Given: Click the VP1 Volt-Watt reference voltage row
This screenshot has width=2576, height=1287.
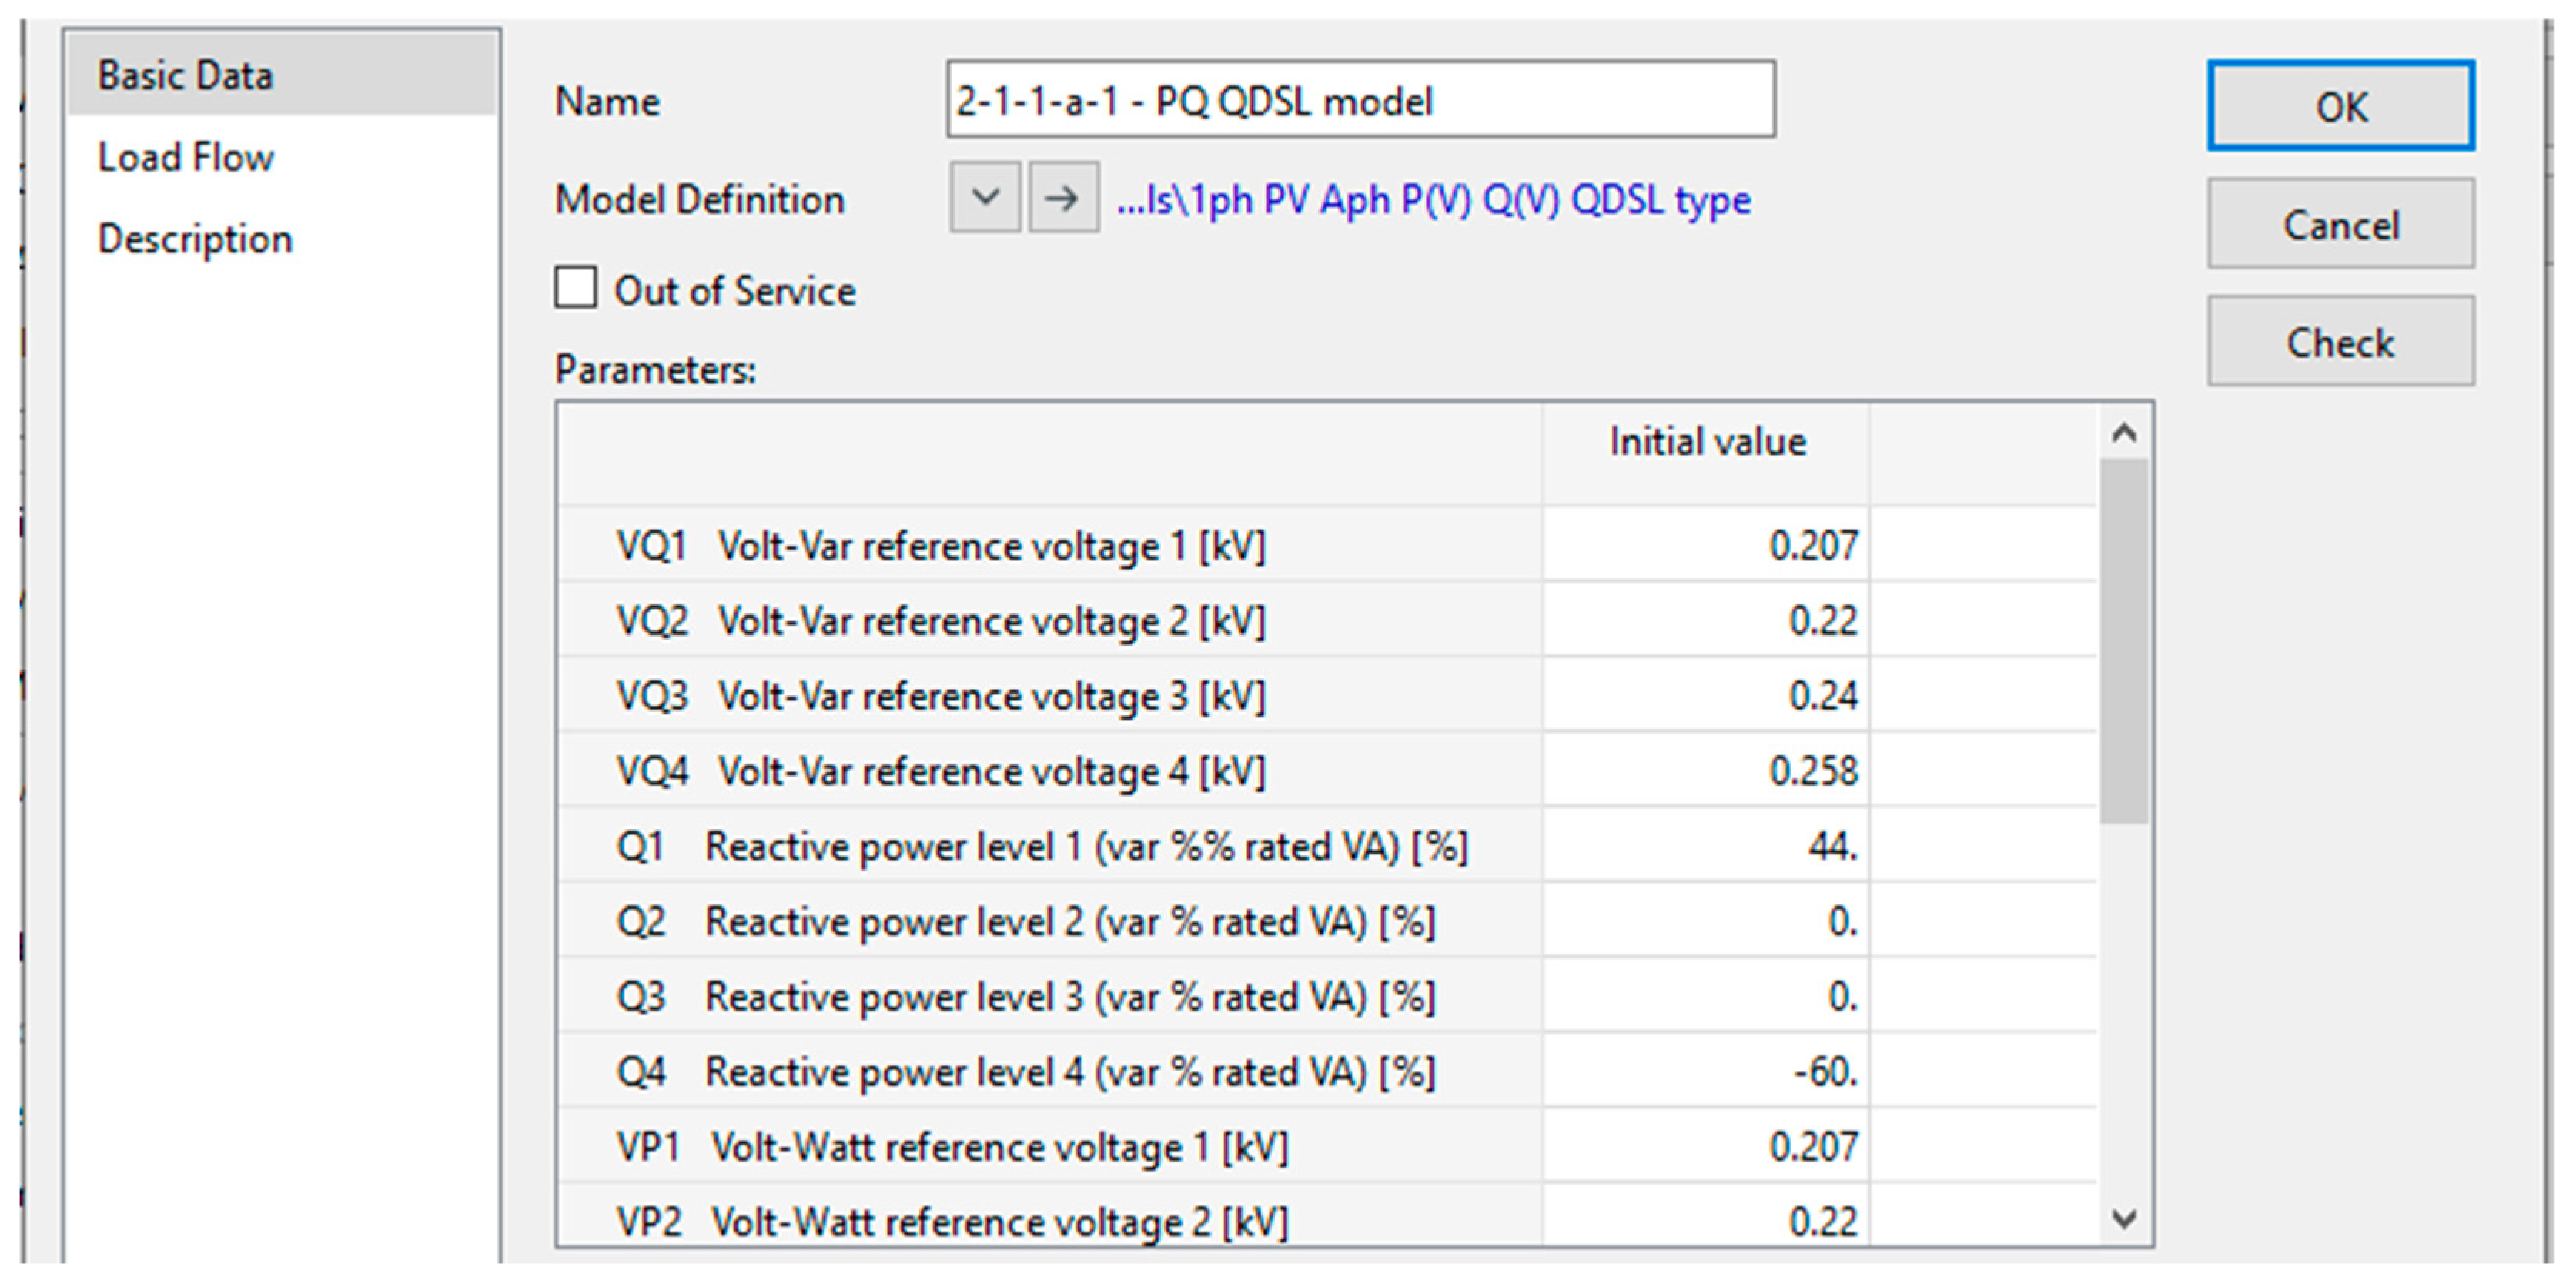Looking at the screenshot, I should pyautogui.click(x=1000, y=1146).
